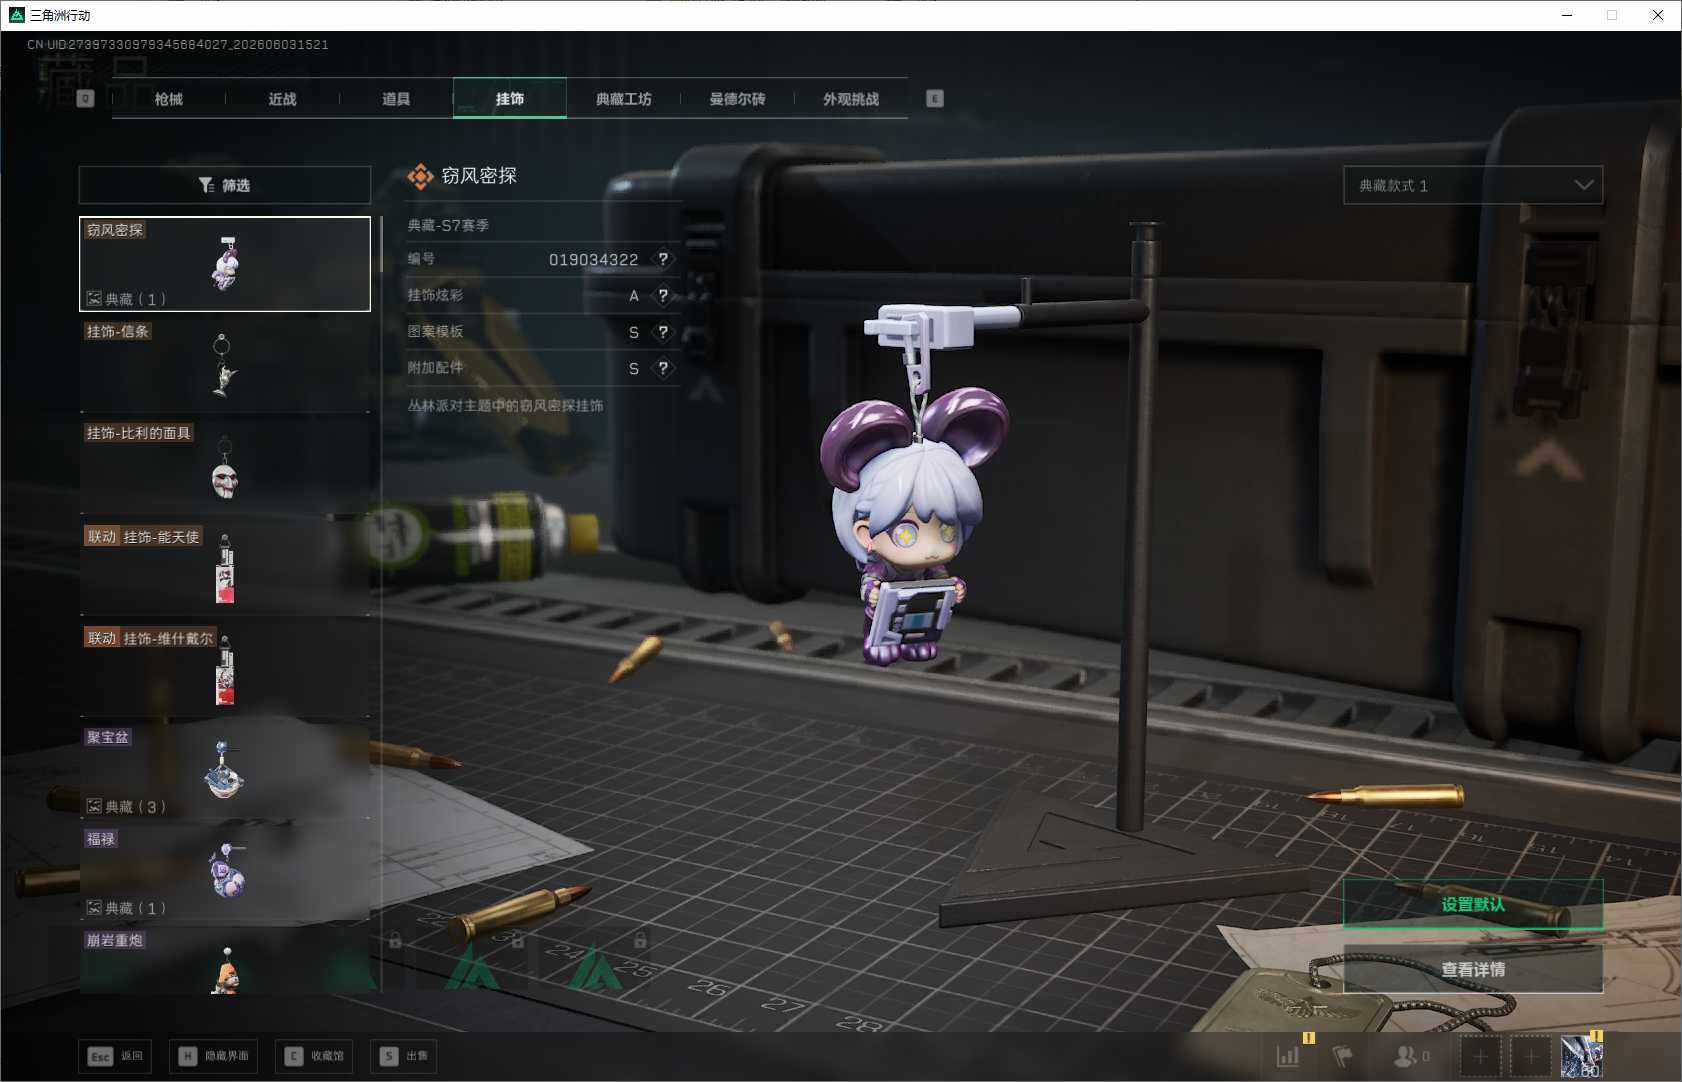Switch to the 外观挑战 tab
Viewport: 1682px width, 1082px height.
point(851,99)
